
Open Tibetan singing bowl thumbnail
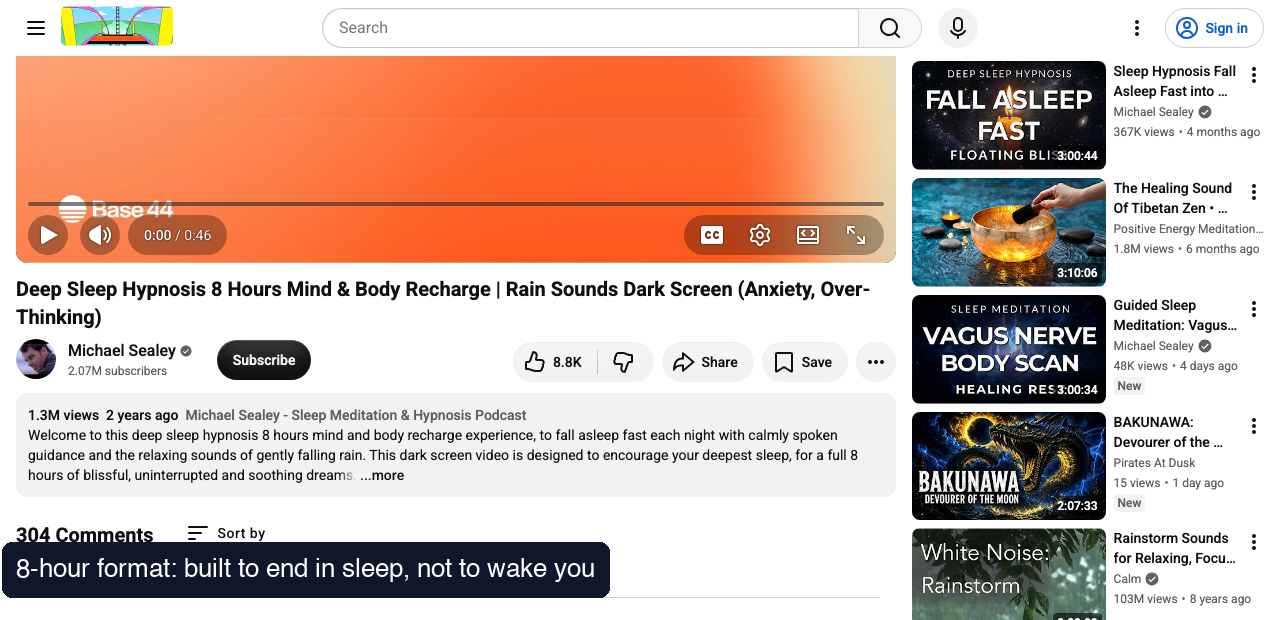tap(1009, 232)
